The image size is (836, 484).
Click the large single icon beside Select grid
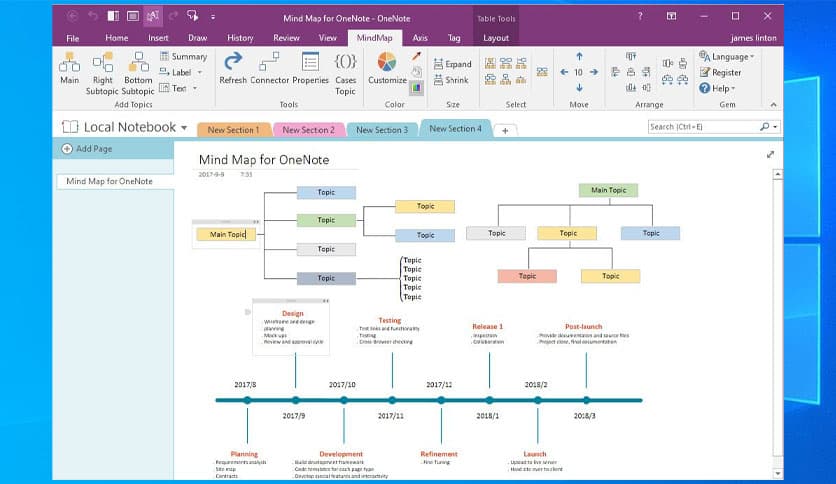pyautogui.click(x=542, y=72)
